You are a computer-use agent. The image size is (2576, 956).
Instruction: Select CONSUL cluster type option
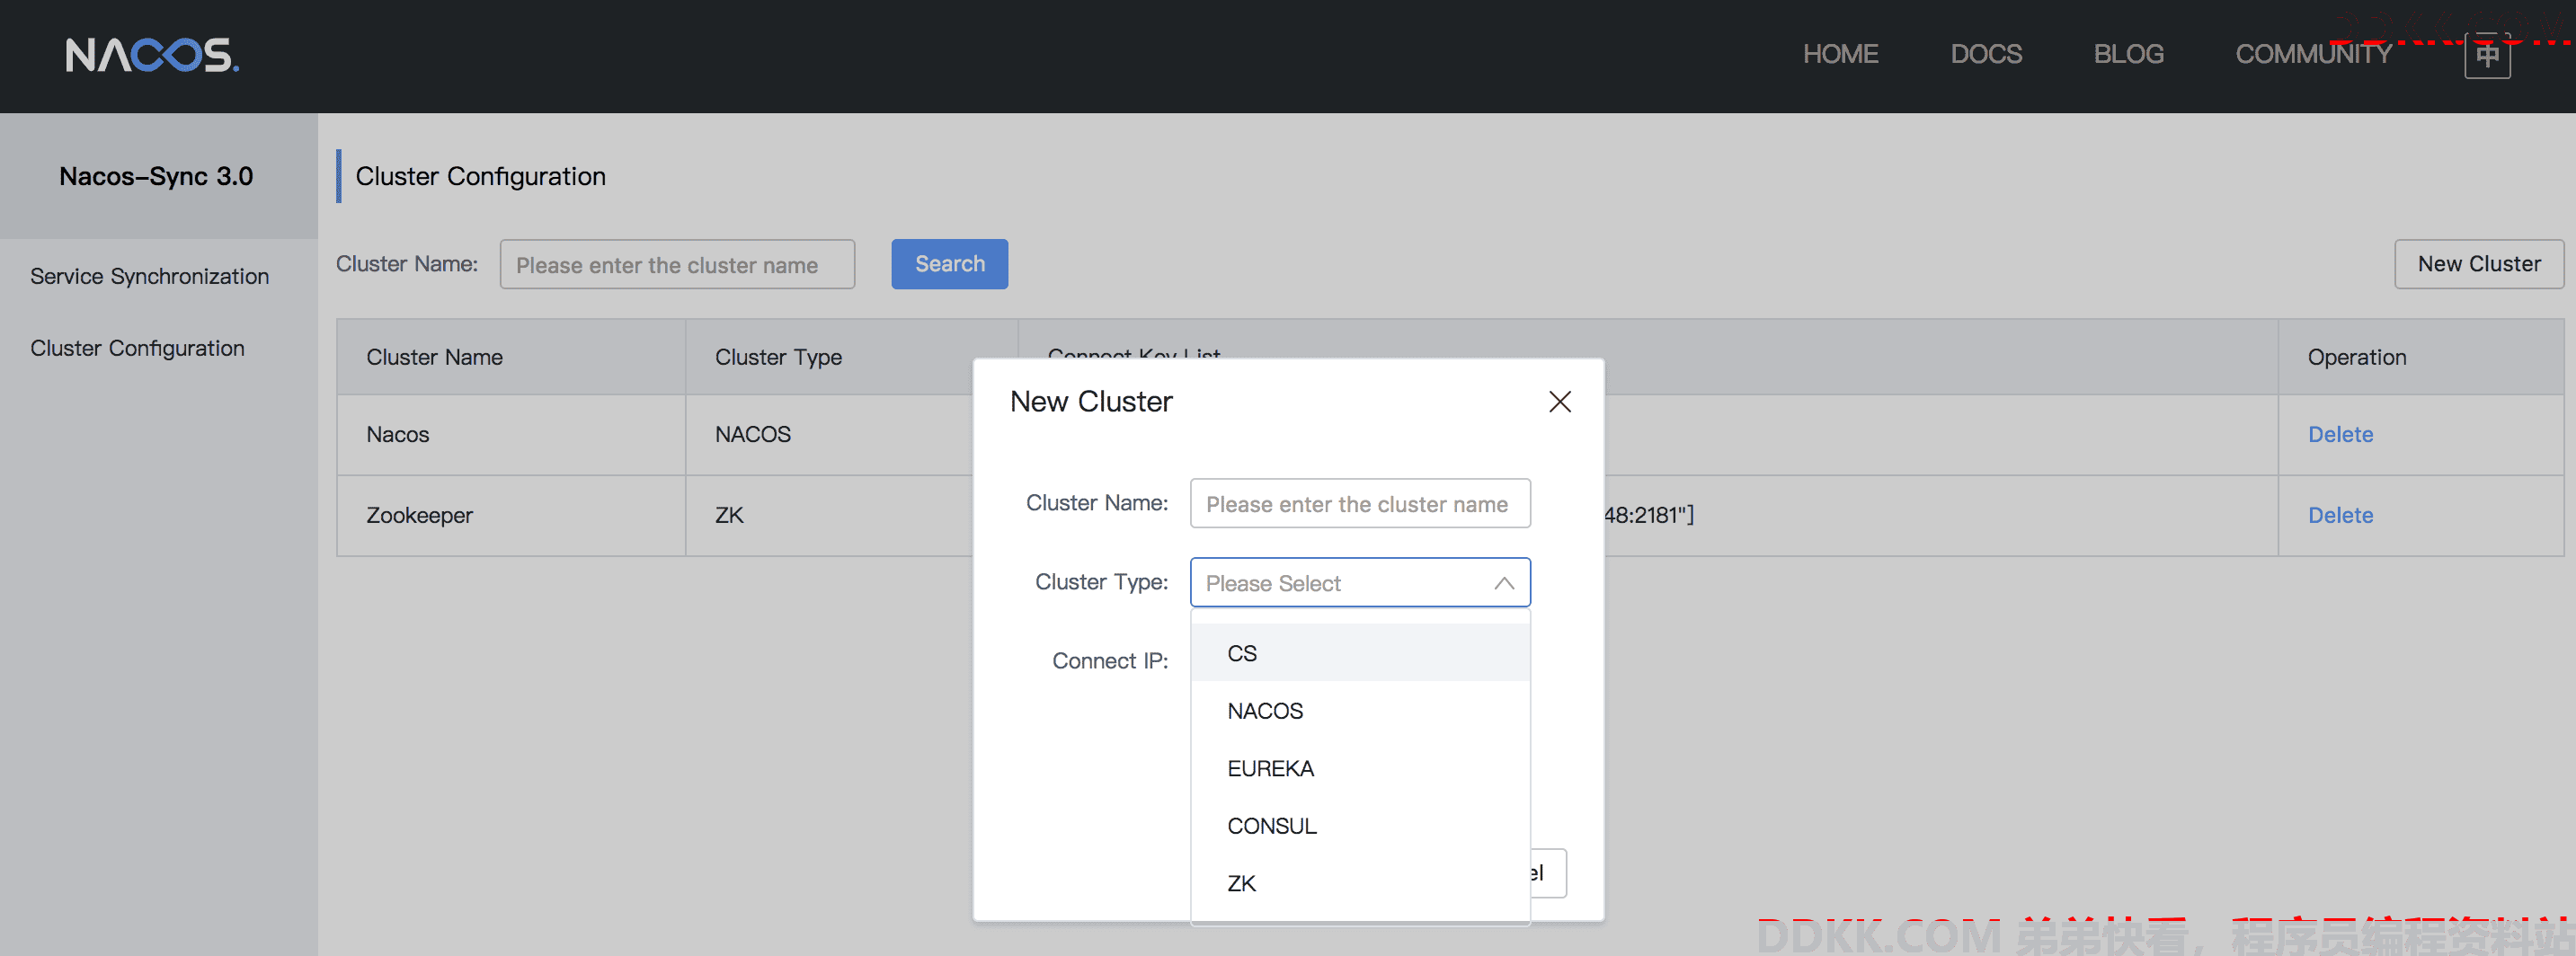pyautogui.click(x=1360, y=825)
